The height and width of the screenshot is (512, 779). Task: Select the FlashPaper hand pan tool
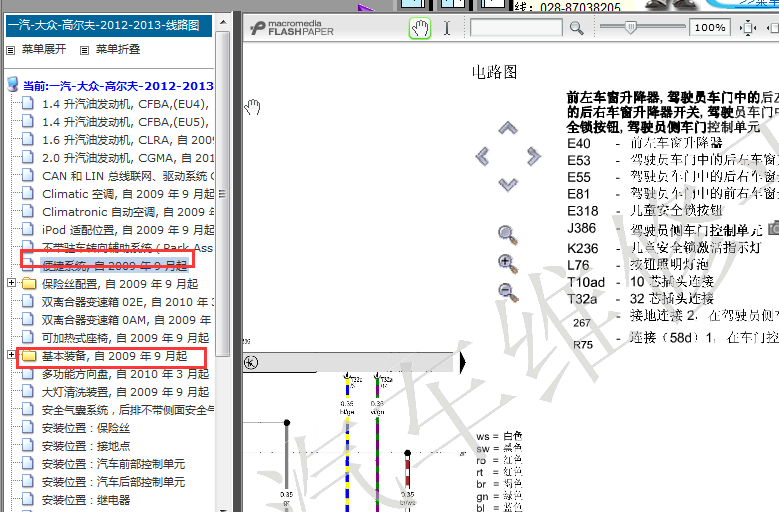pyautogui.click(x=419, y=28)
